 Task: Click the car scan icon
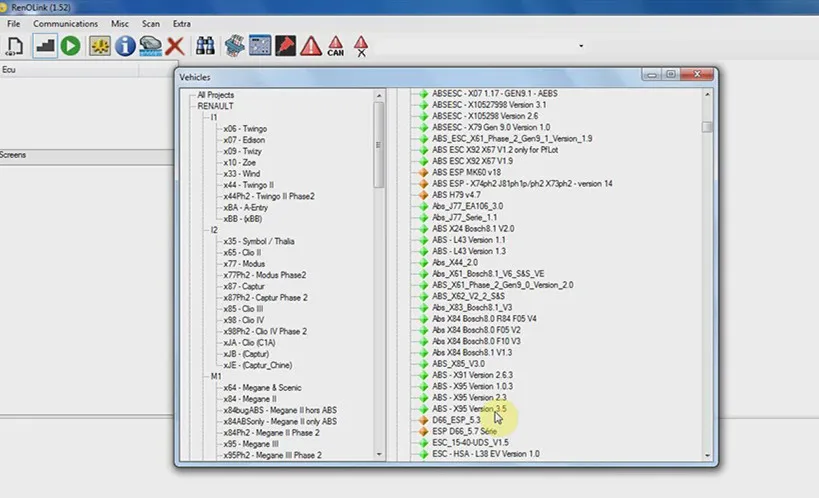pyautogui.click(x=150, y=46)
